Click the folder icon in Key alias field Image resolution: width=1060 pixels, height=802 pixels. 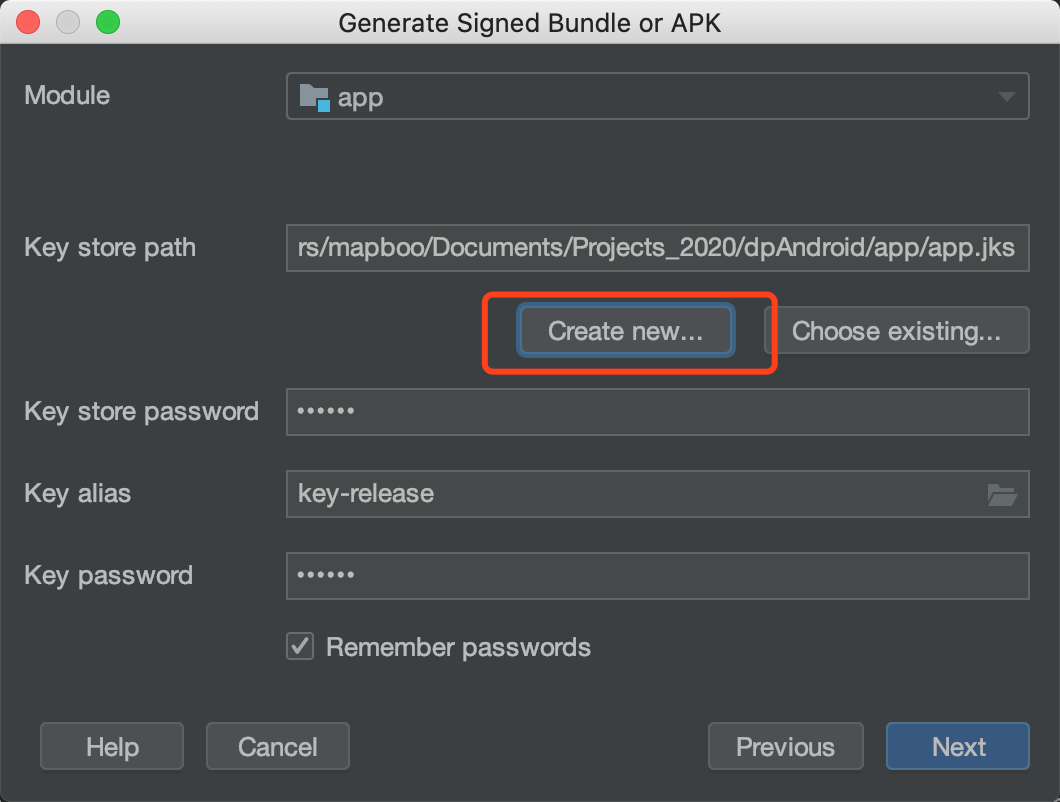coord(1001,494)
